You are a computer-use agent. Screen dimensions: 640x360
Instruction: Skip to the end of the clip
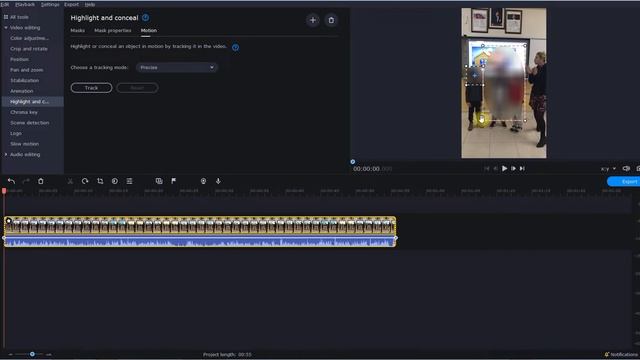click(522, 168)
